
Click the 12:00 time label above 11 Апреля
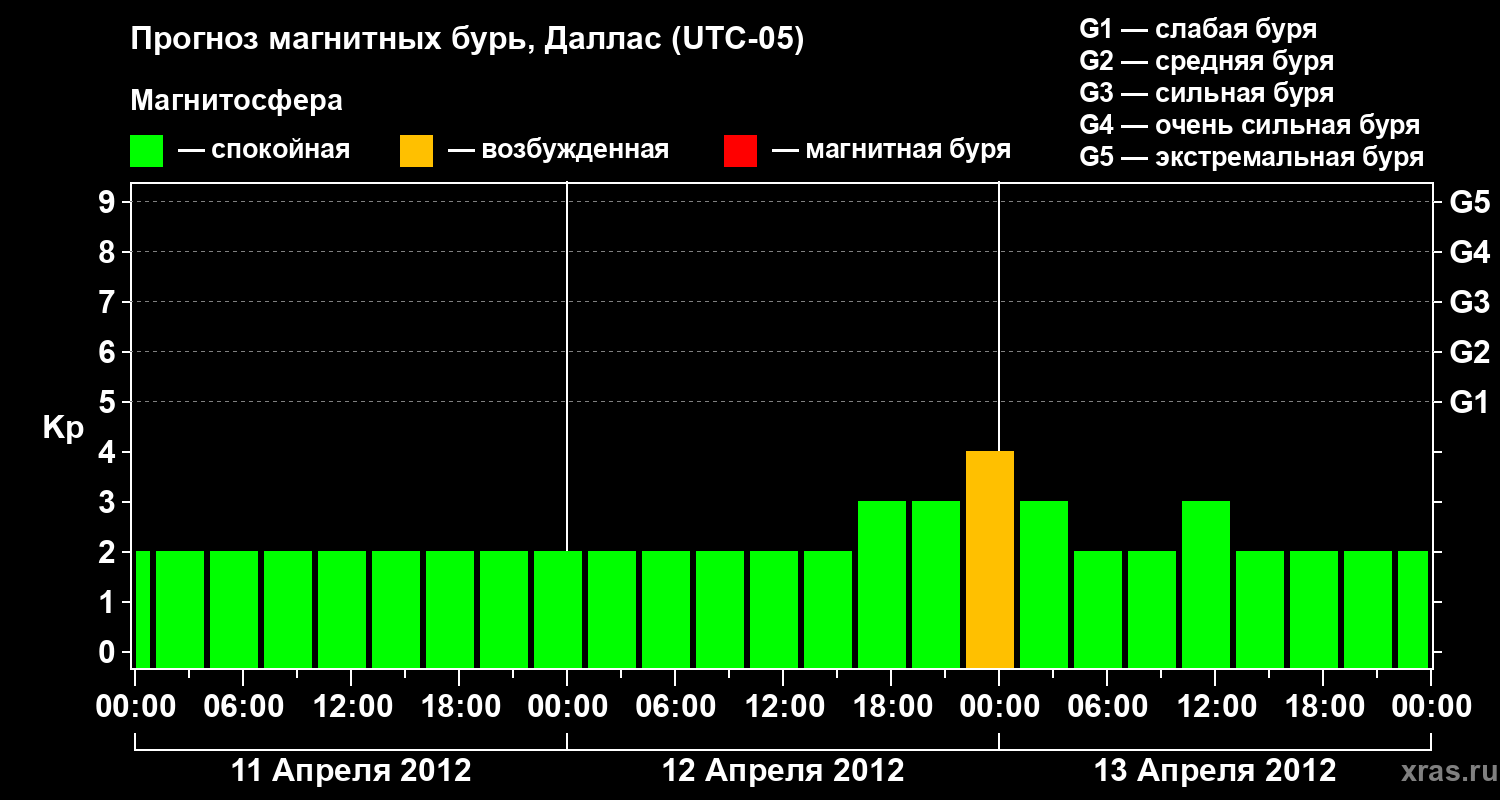(x=351, y=707)
